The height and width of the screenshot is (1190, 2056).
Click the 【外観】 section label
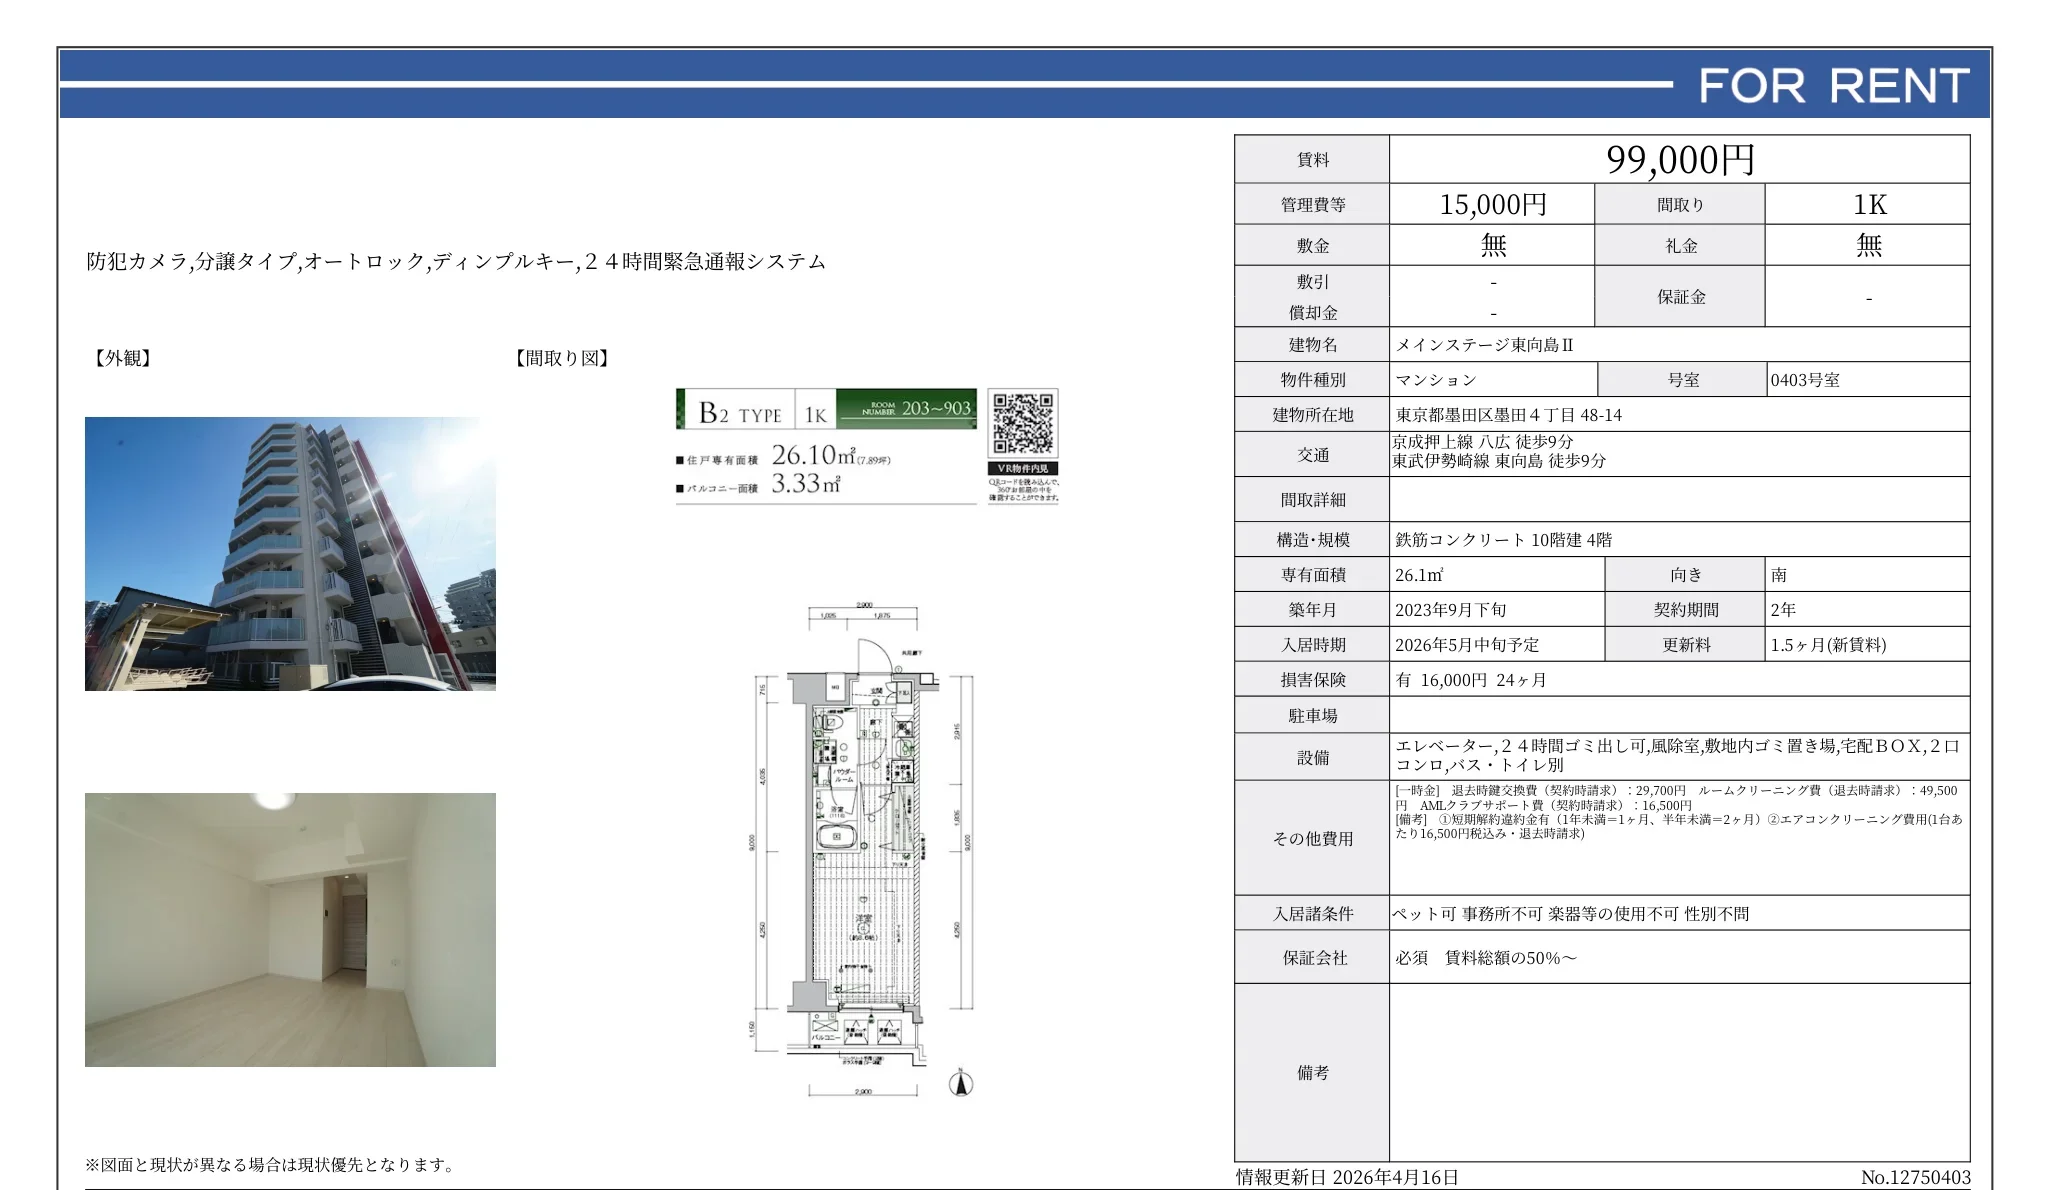click(x=121, y=357)
